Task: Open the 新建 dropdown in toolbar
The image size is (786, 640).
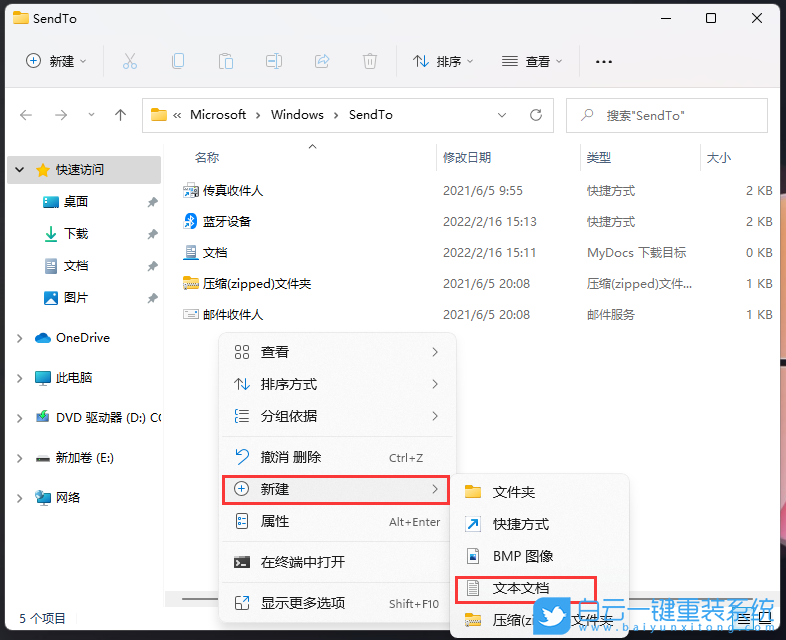Action: click(x=56, y=61)
